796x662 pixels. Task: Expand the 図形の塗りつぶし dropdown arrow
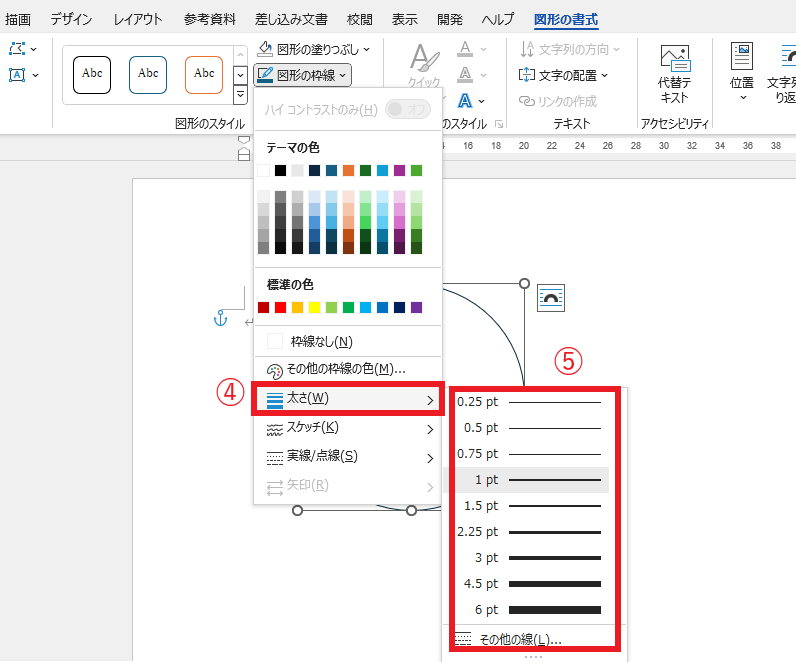(367, 50)
